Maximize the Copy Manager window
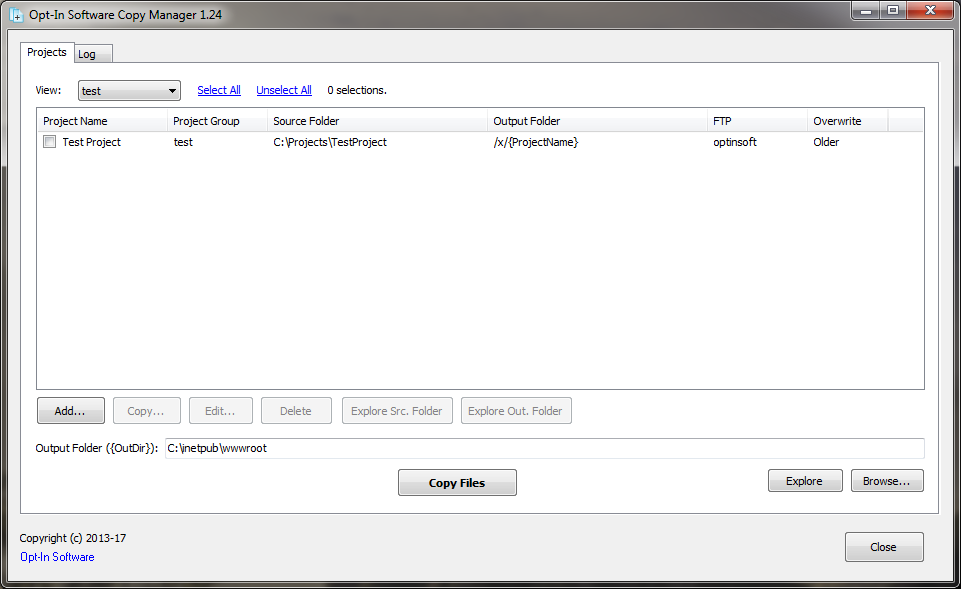This screenshot has height=589, width=961. tap(892, 10)
